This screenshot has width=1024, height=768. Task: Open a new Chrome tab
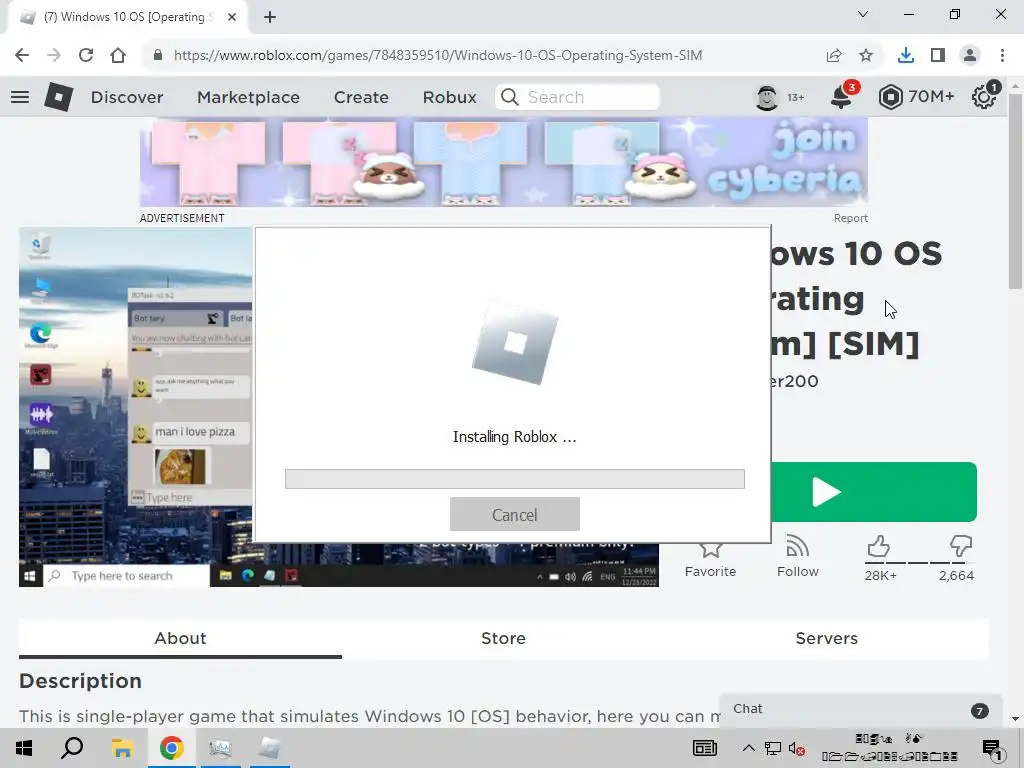pyautogui.click(x=270, y=17)
